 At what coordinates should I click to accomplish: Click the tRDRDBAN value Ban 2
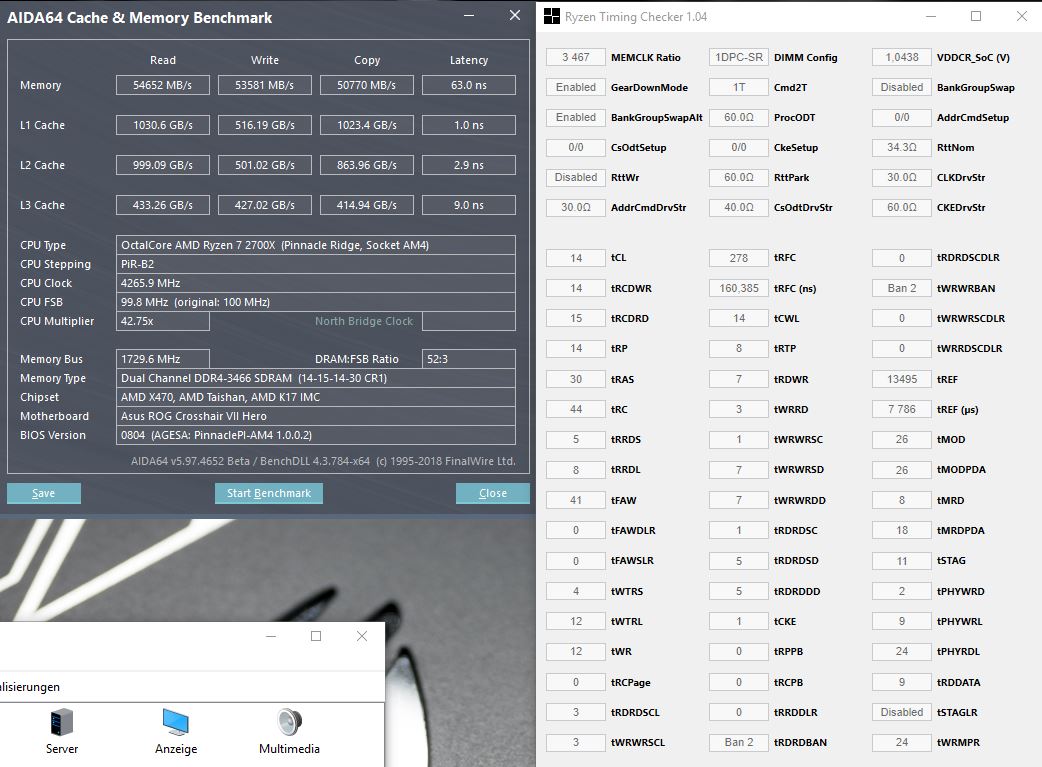click(x=739, y=742)
